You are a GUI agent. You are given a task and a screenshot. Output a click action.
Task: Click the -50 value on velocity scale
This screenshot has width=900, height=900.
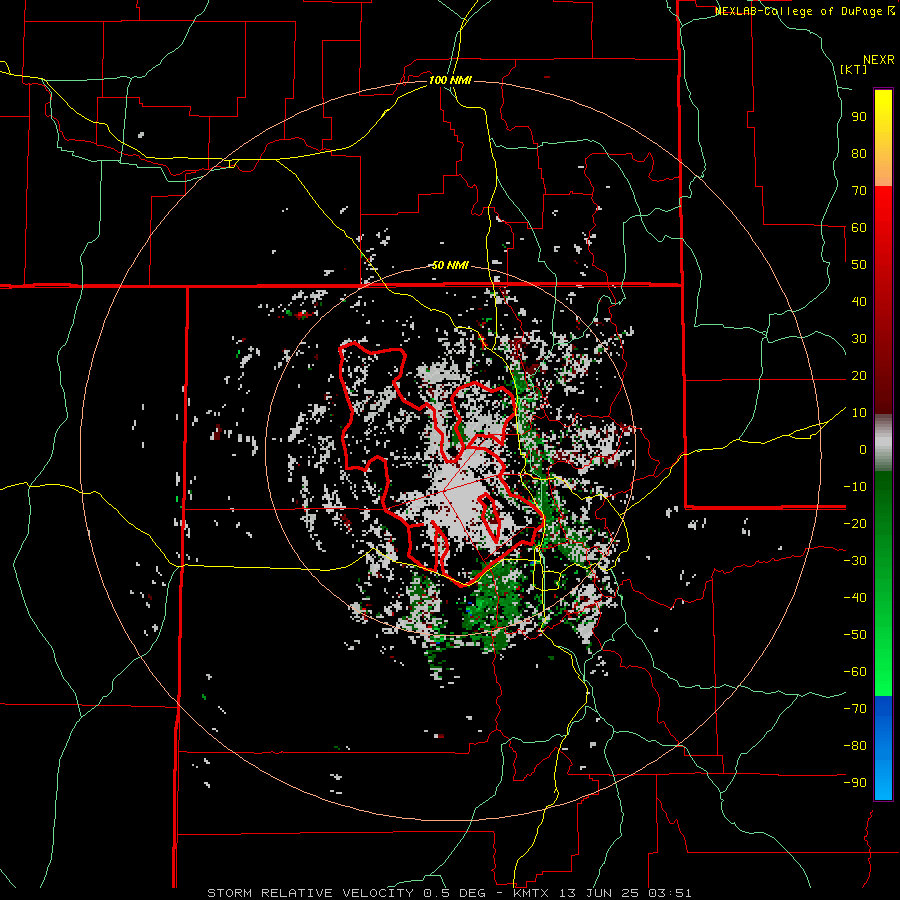click(855, 635)
